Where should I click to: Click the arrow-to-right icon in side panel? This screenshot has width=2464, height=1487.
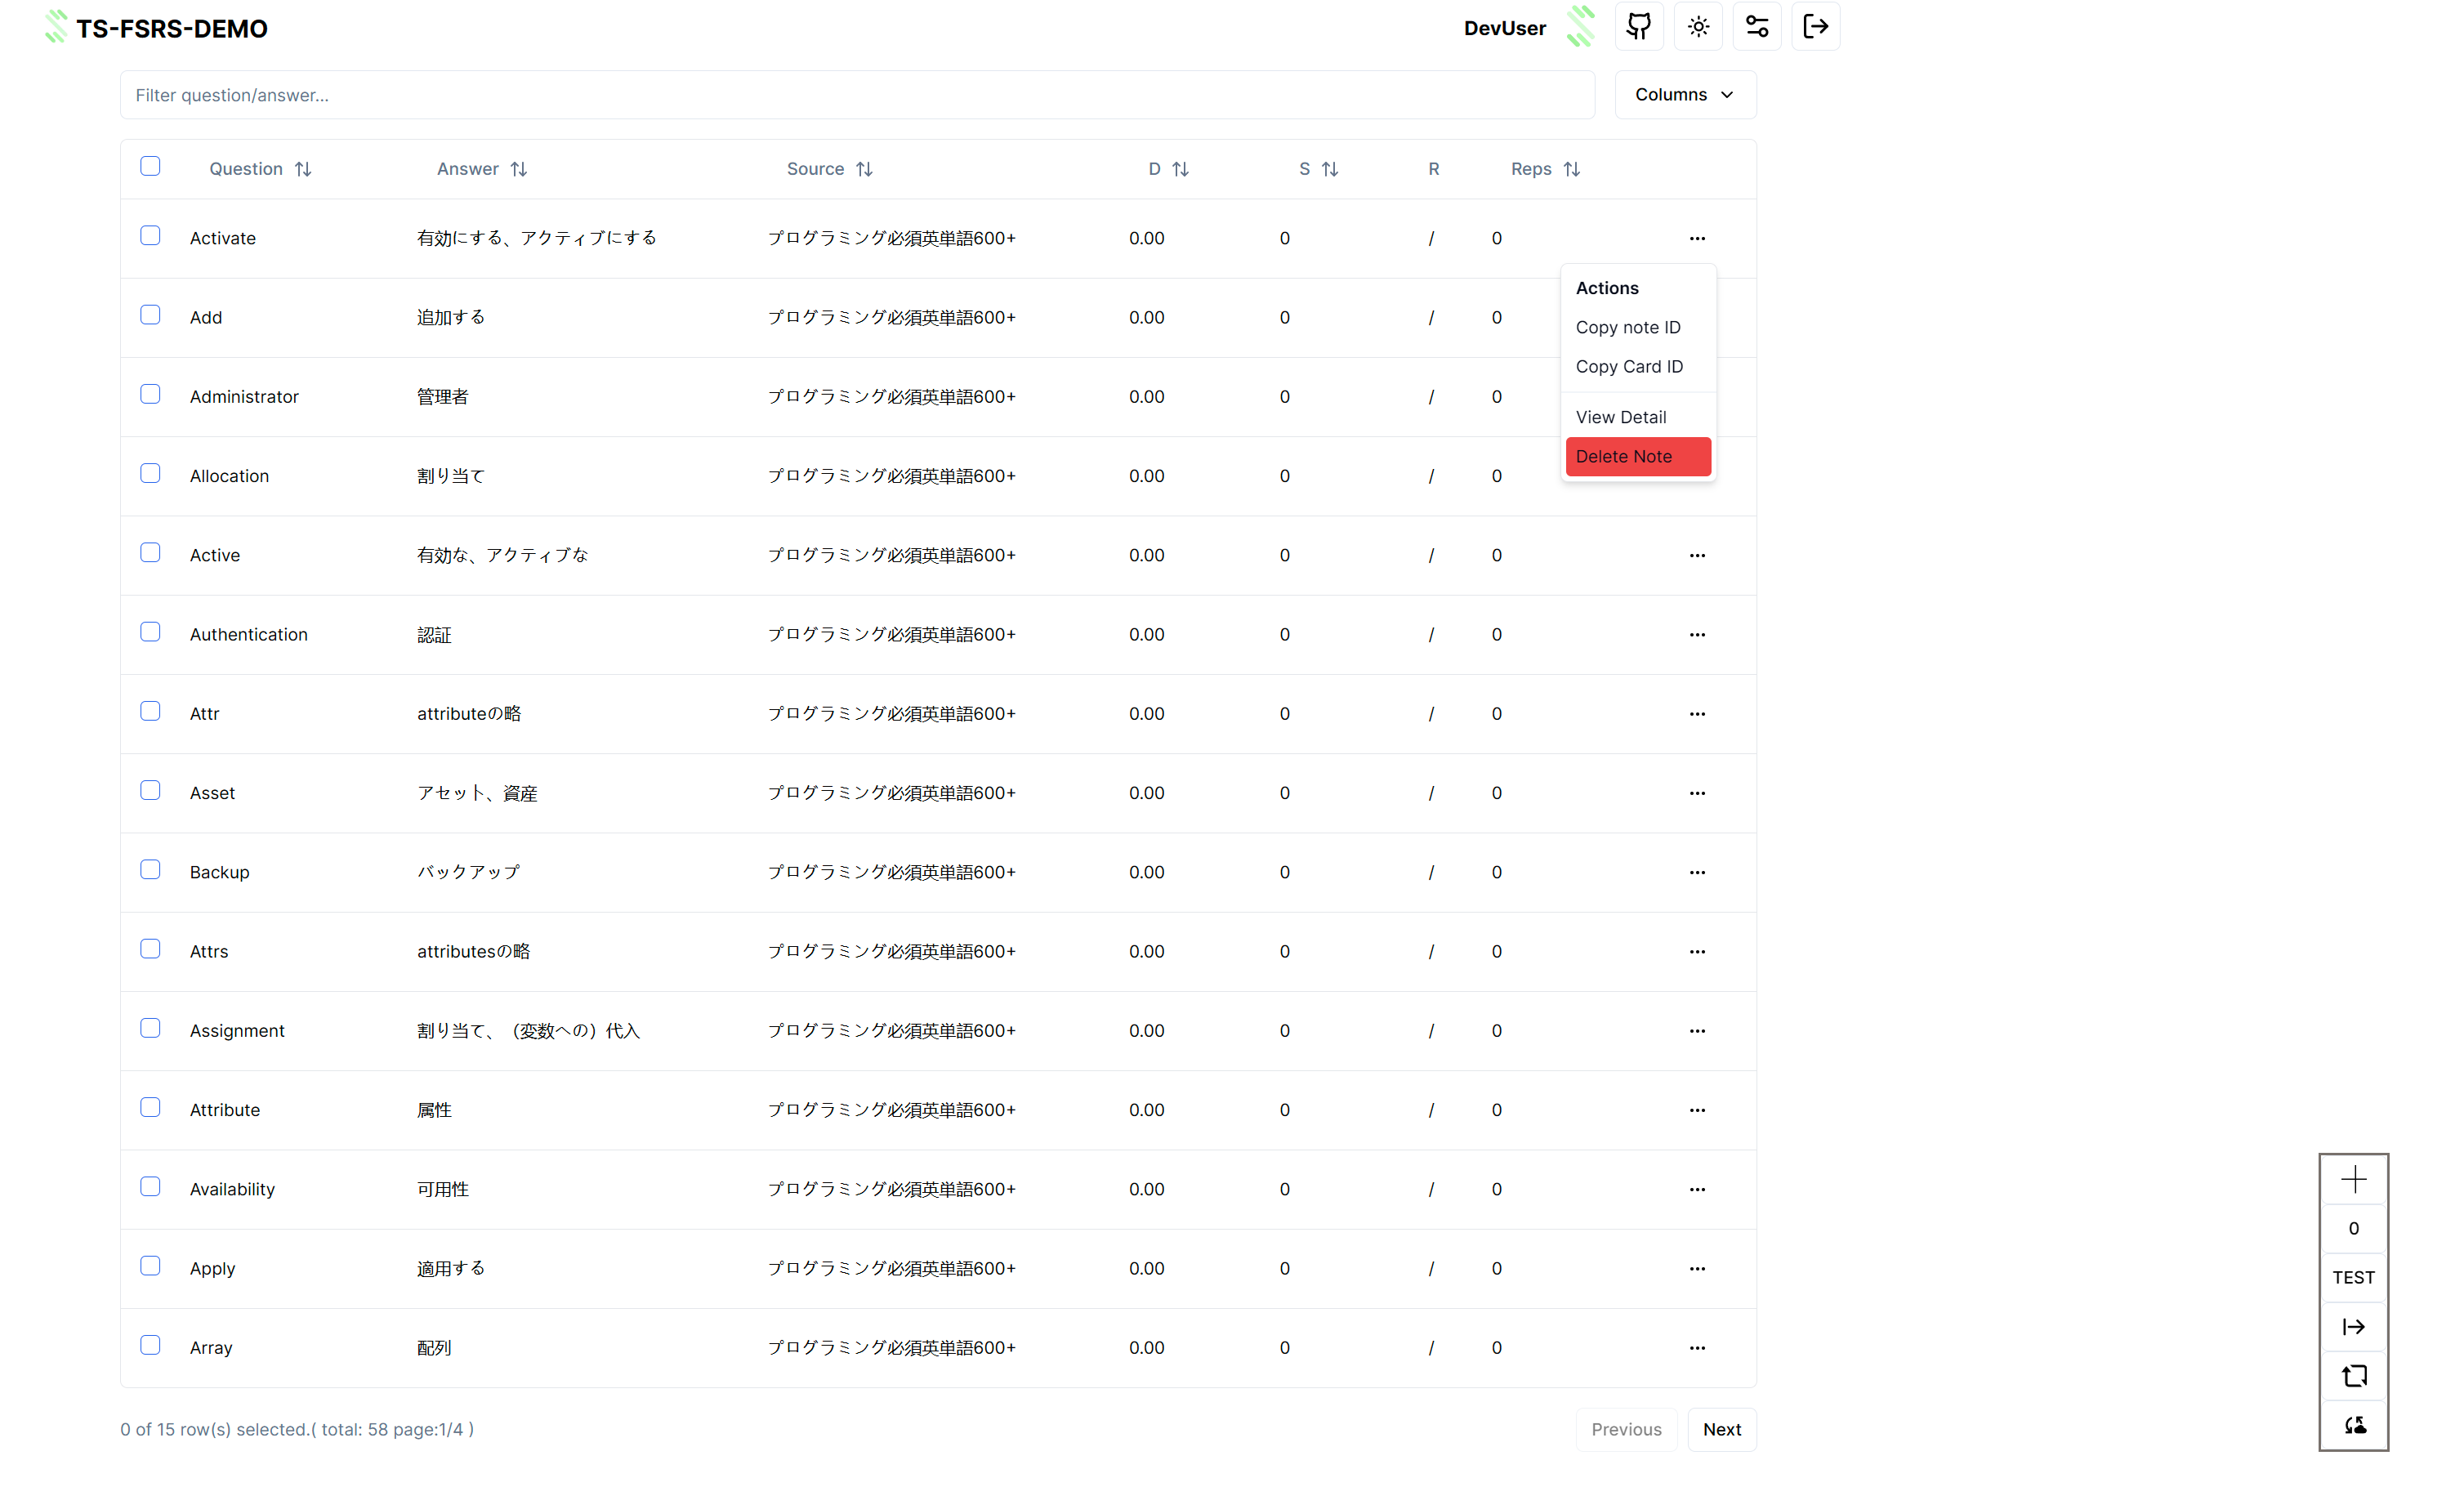[2353, 1326]
